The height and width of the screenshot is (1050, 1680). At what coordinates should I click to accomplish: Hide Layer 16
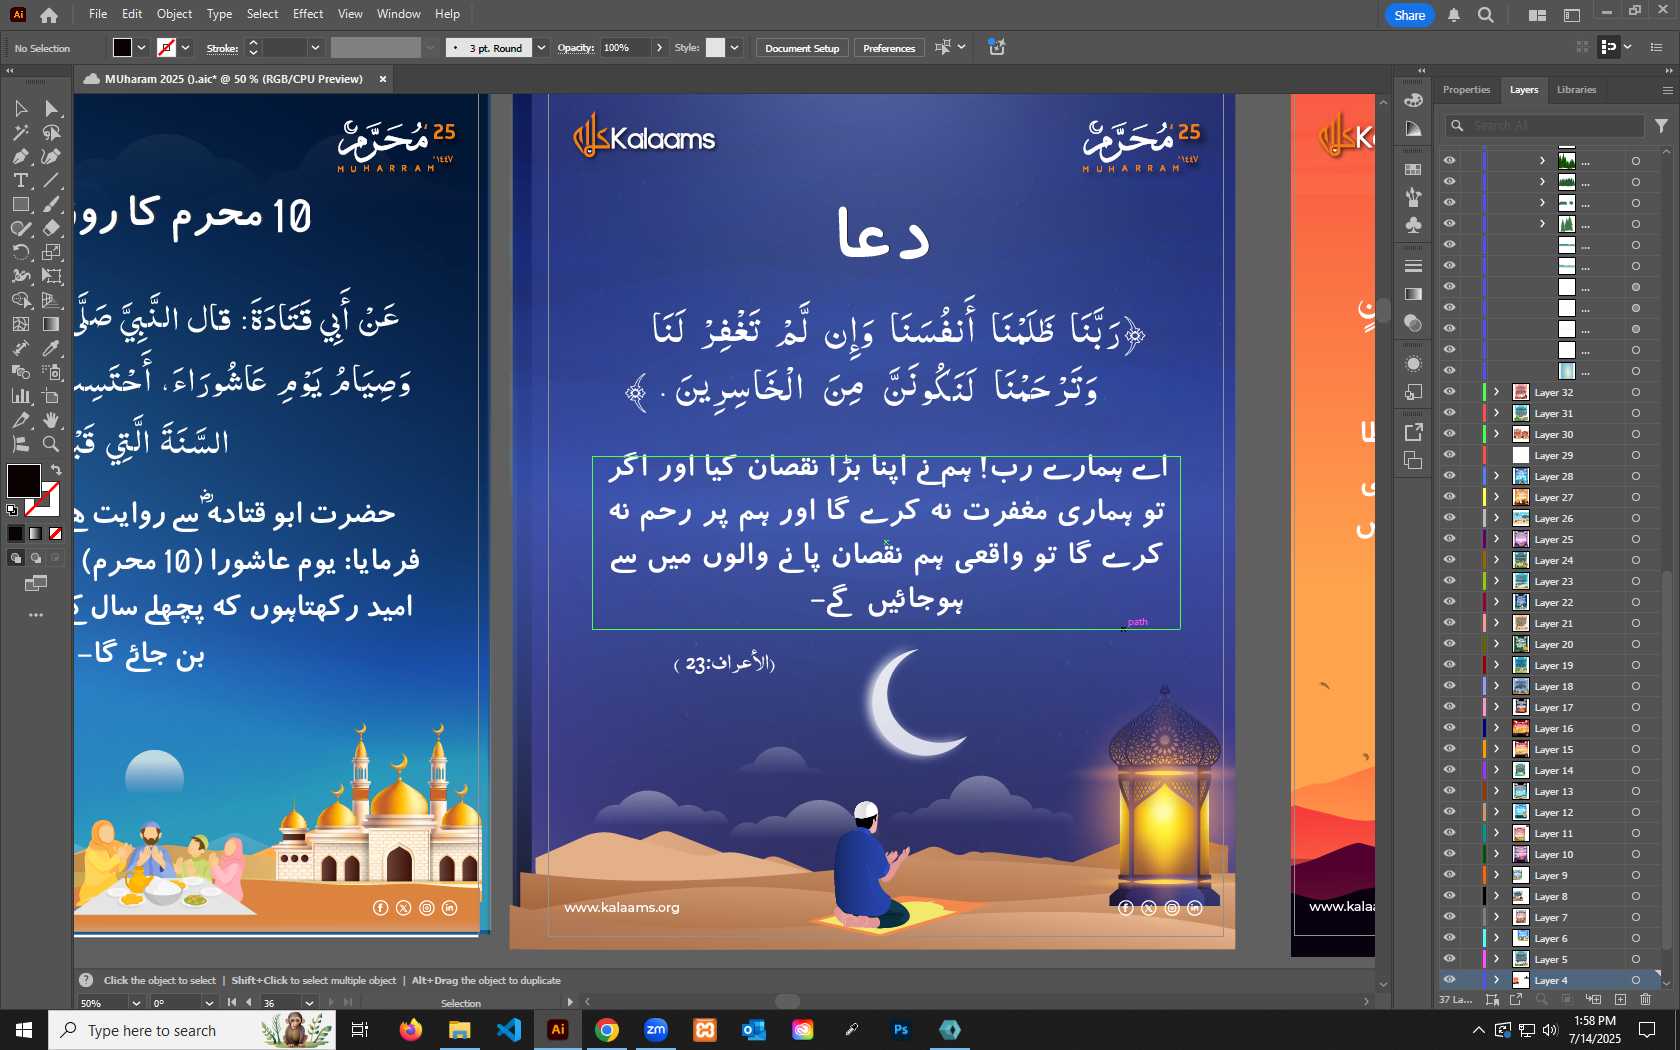point(1449,728)
